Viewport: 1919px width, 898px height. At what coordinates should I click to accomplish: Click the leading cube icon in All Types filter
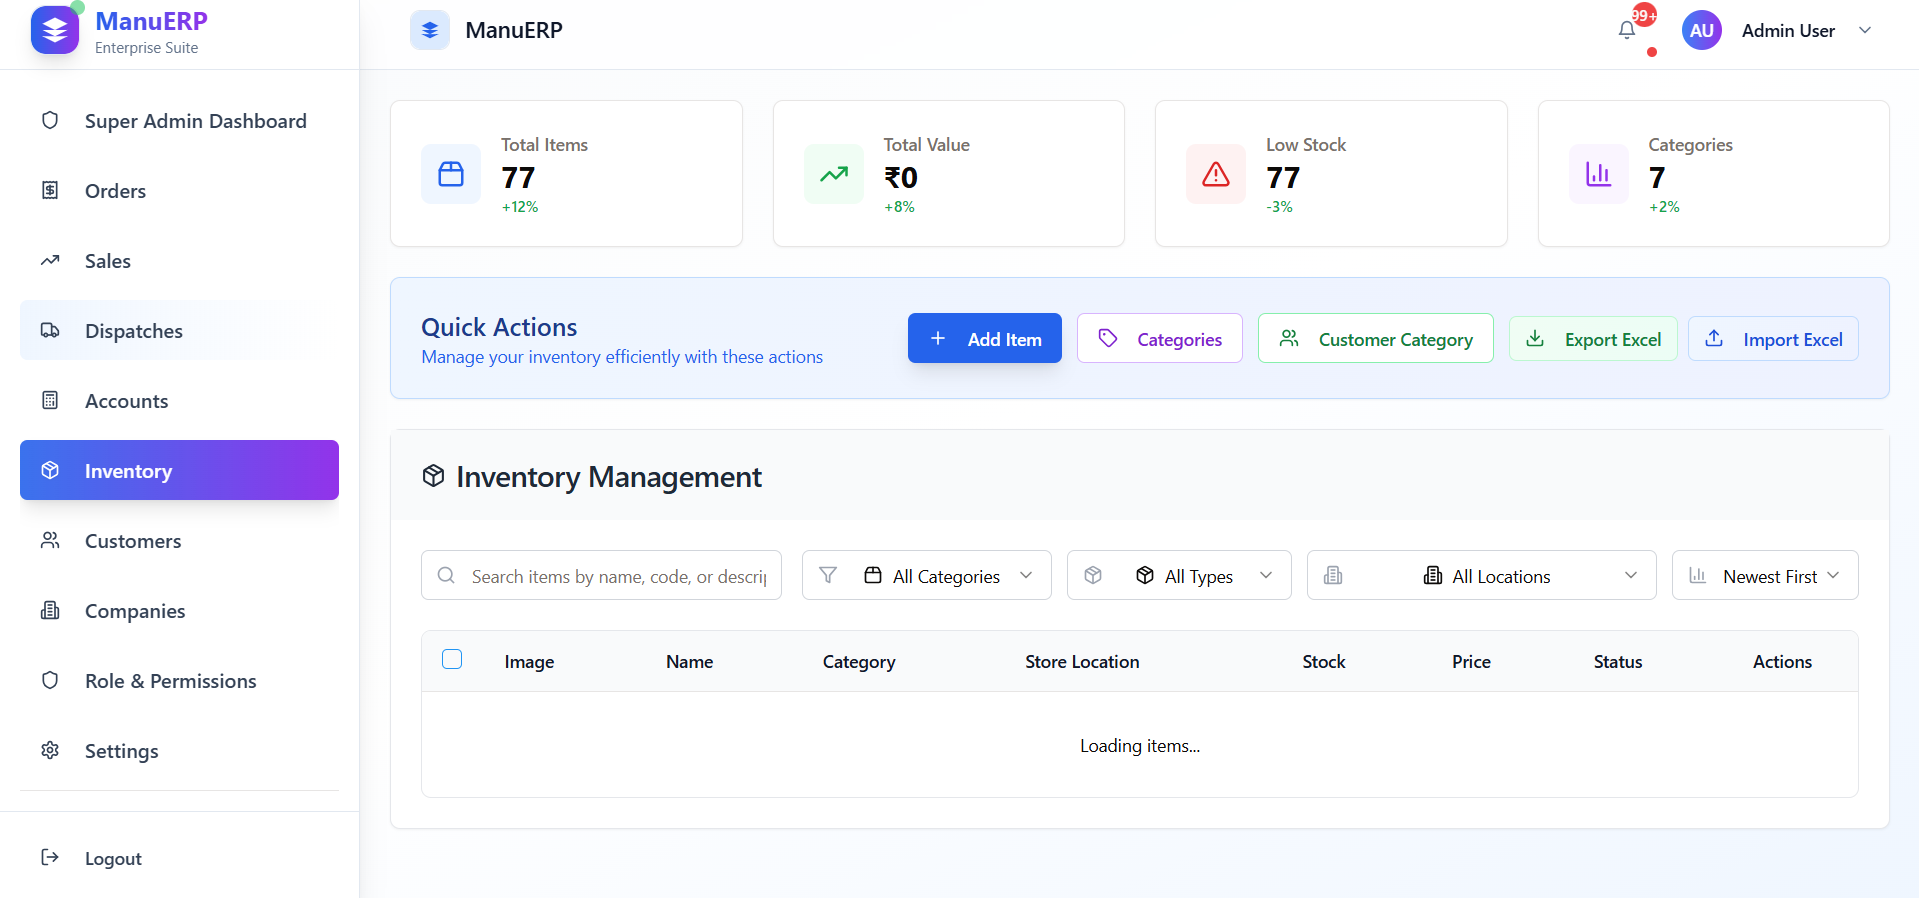pos(1093,575)
